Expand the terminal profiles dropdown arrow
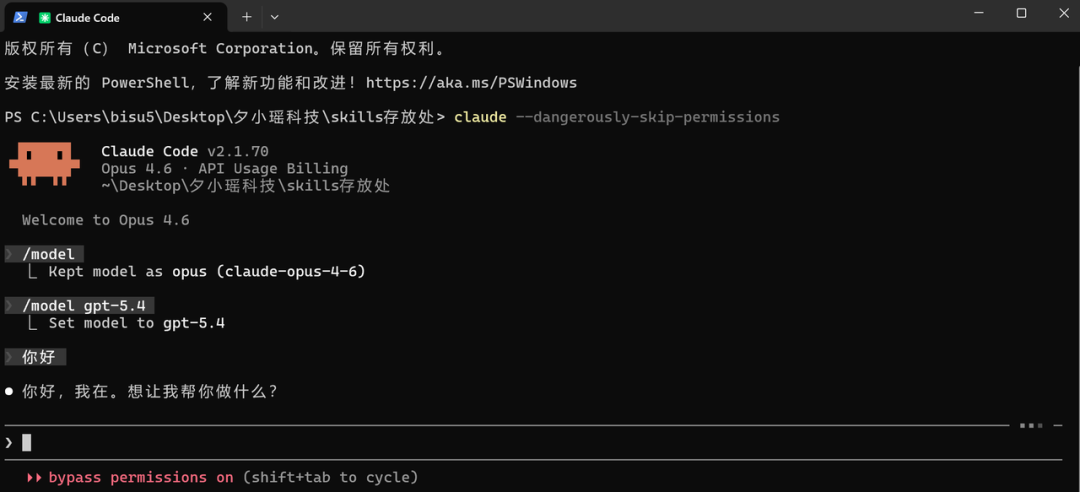The image size is (1080, 492). coord(274,17)
